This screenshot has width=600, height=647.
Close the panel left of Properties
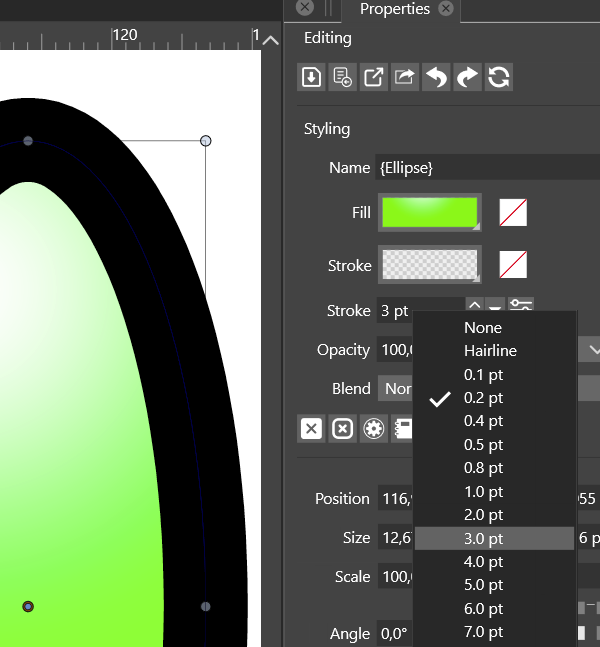click(x=305, y=7)
